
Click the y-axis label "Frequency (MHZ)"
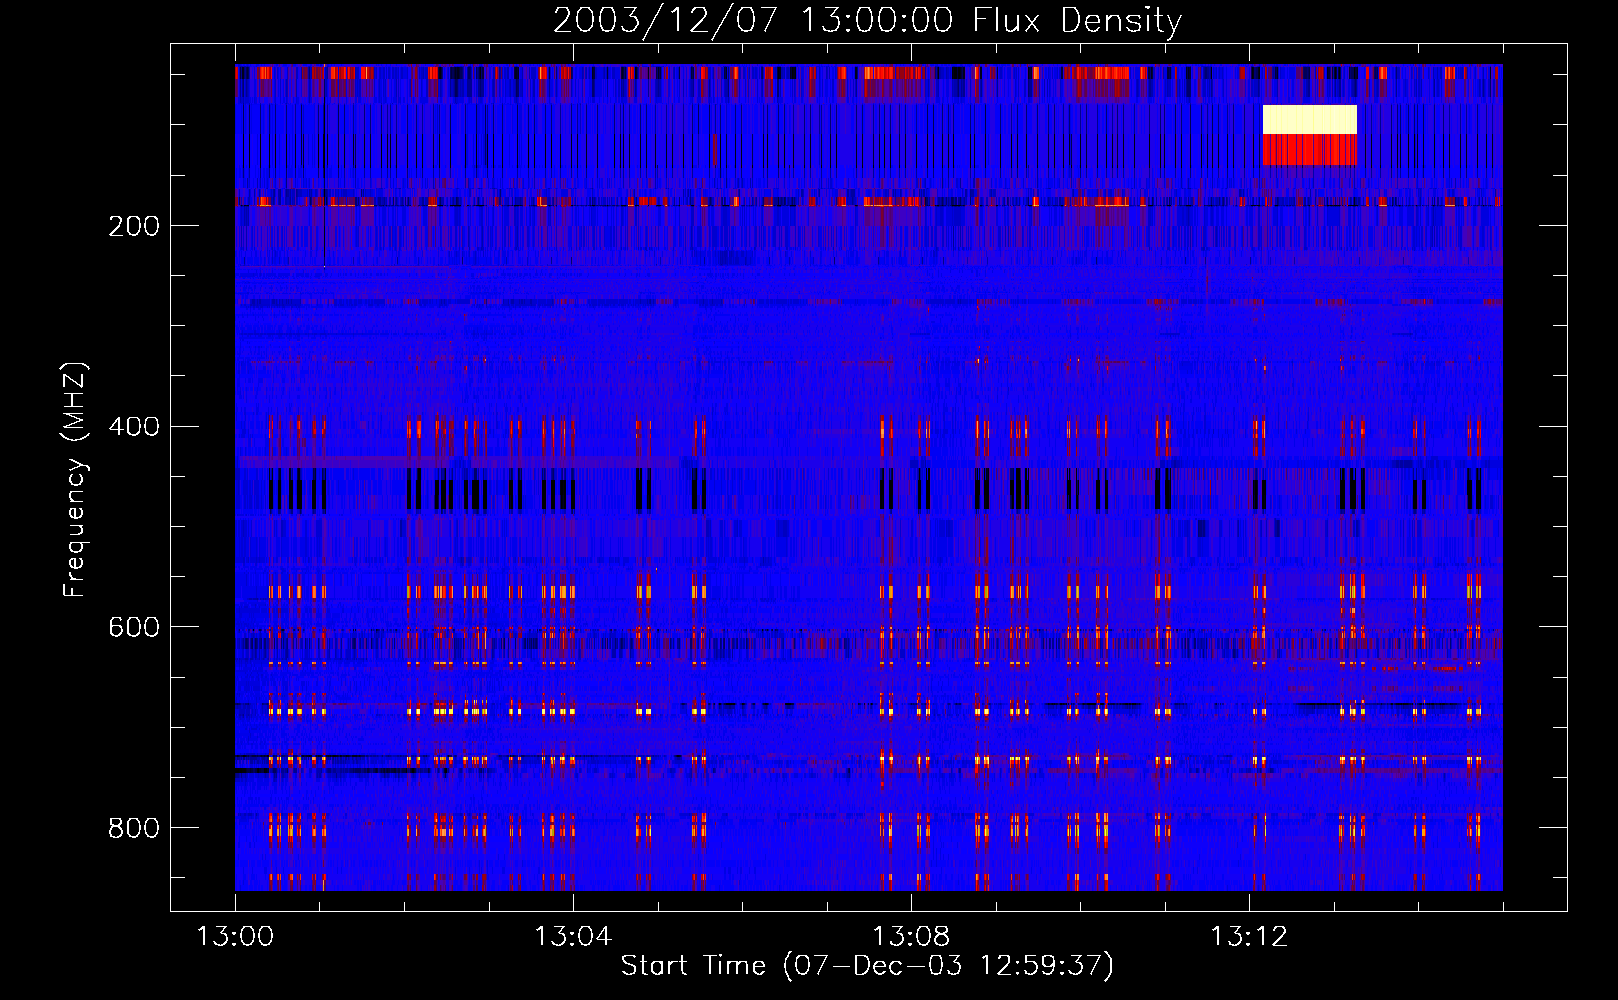pyautogui.click(x=75, y=480)
